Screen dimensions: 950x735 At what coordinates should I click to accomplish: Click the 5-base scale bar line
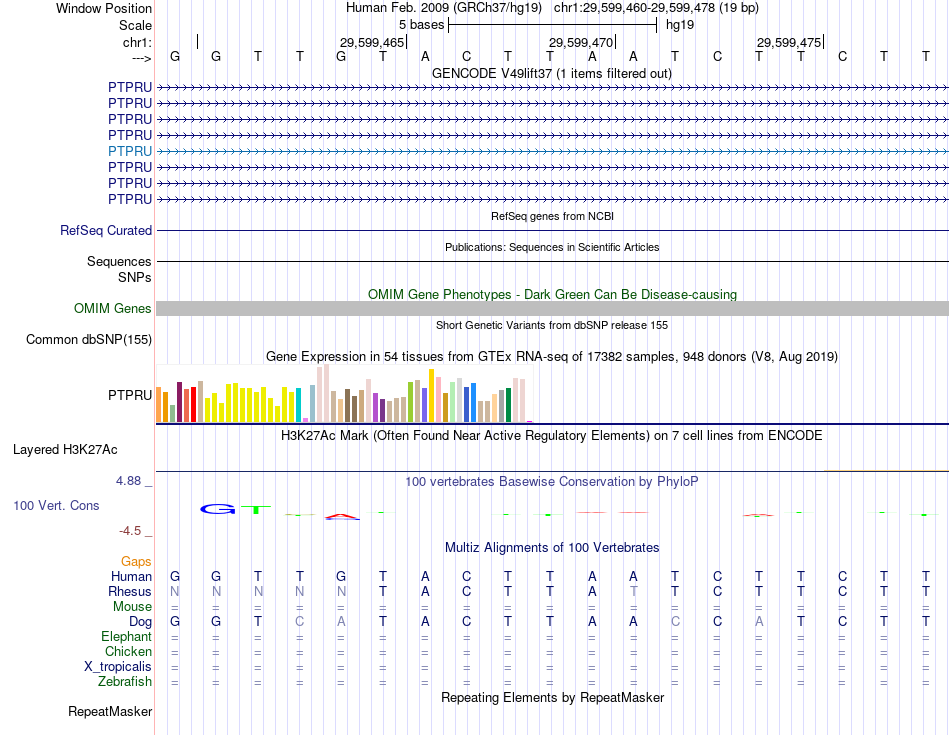[553, 25]
